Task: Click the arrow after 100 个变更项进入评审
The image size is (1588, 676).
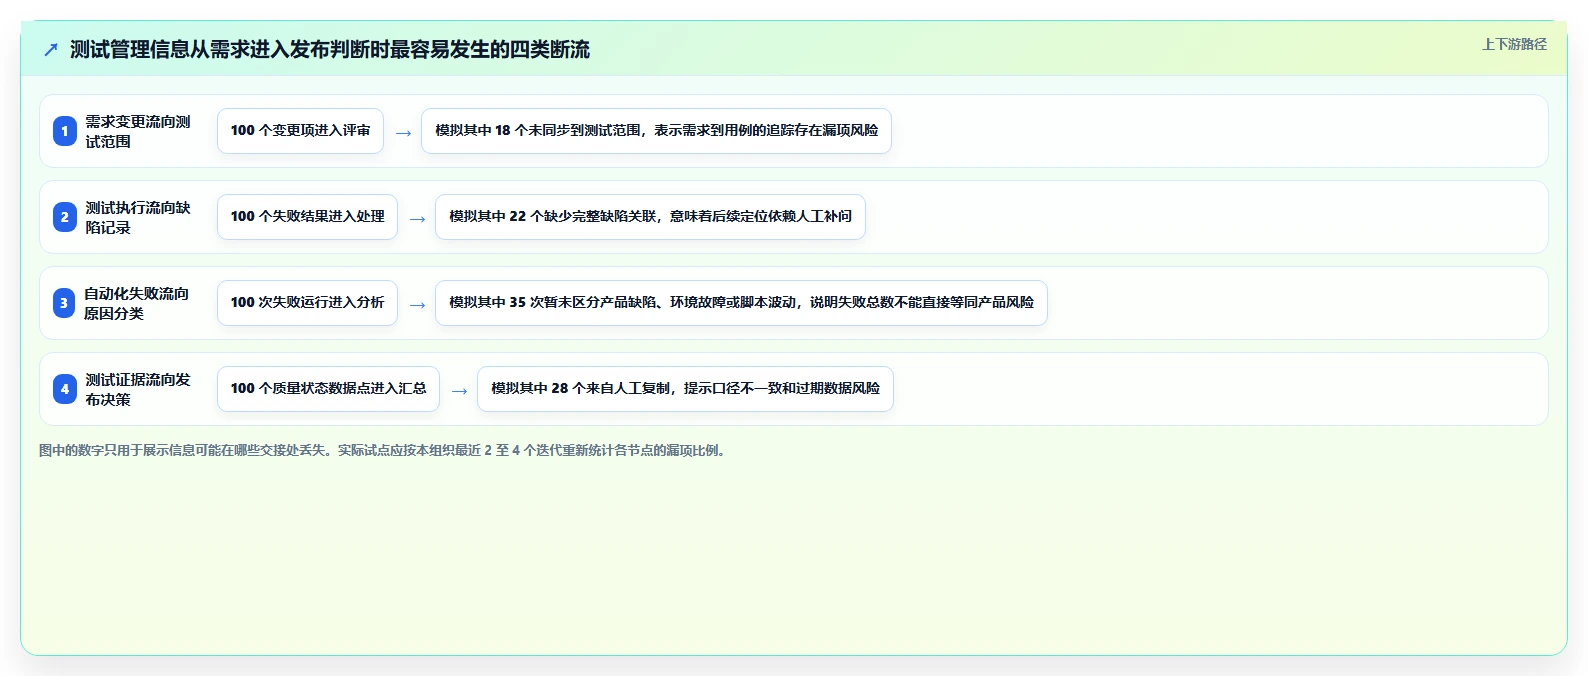Action: 403,133
